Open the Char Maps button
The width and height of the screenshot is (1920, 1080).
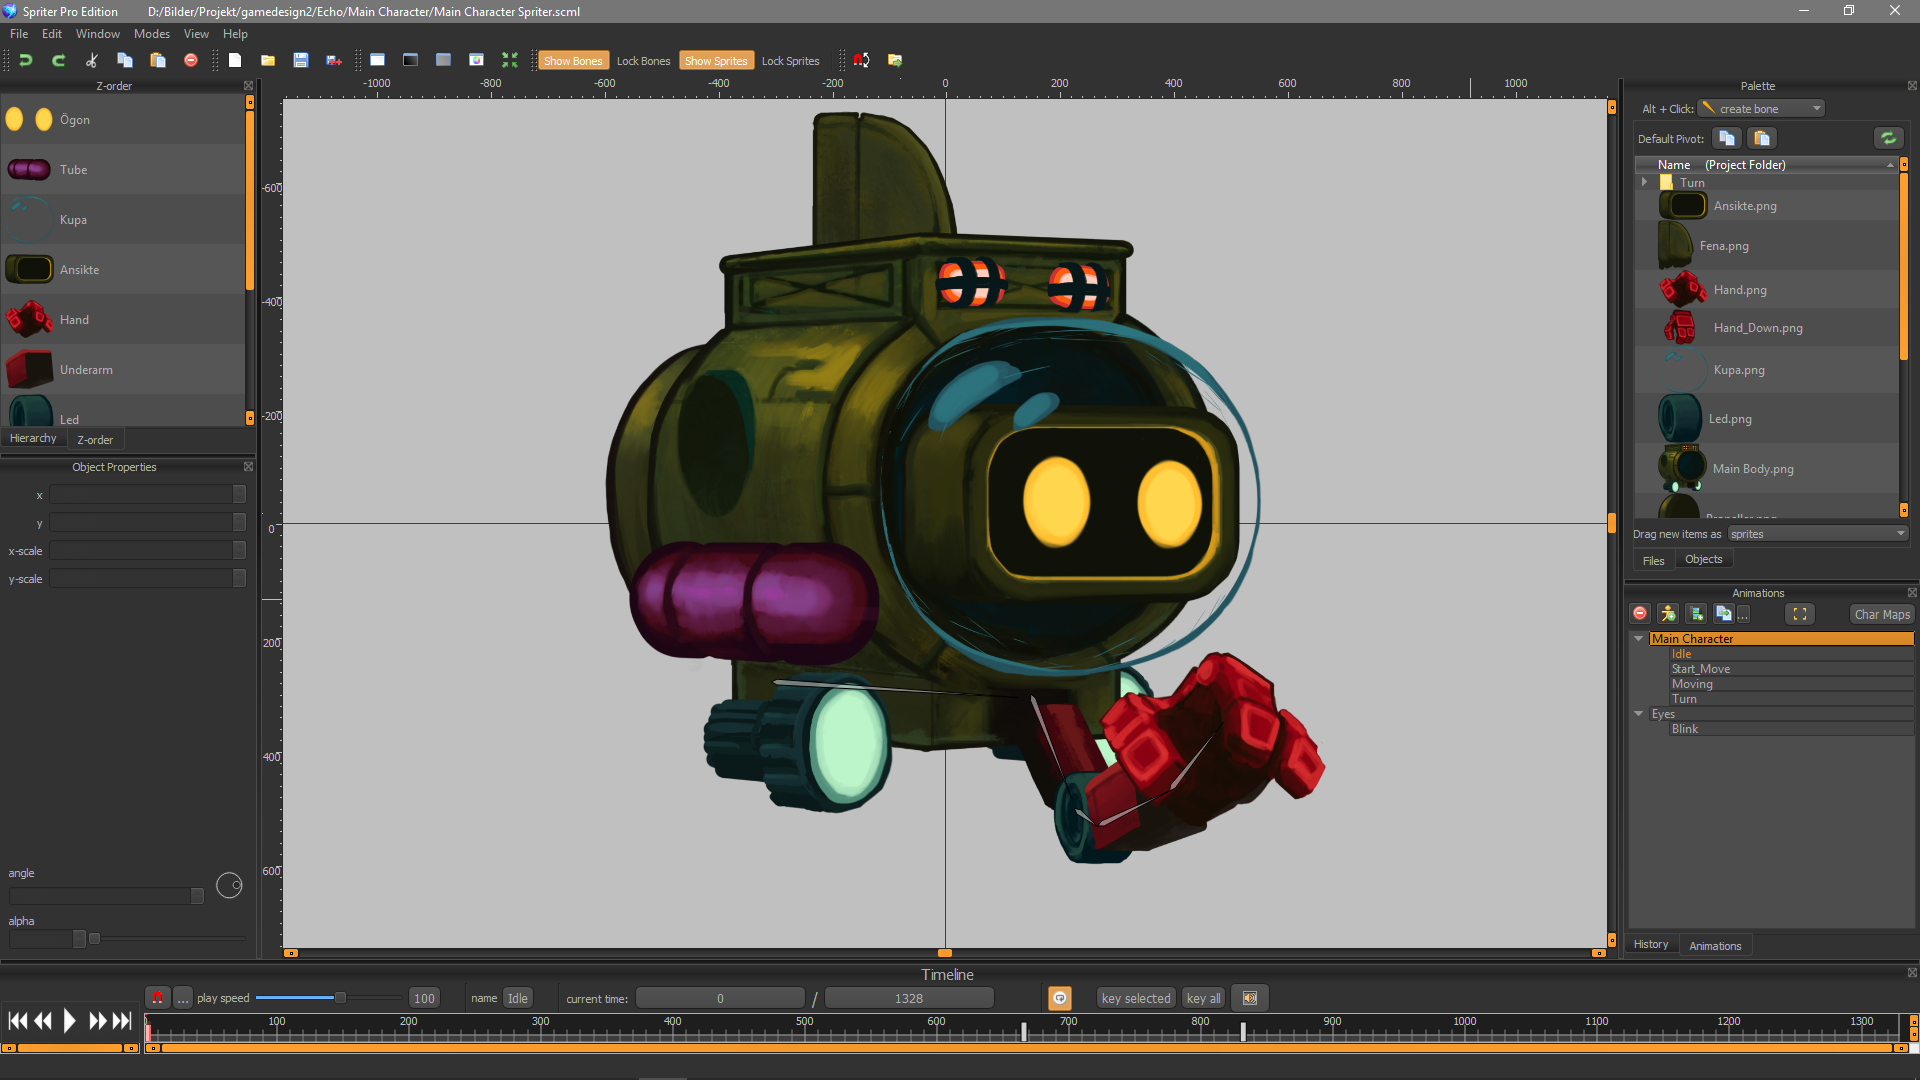coord(1881,614)
